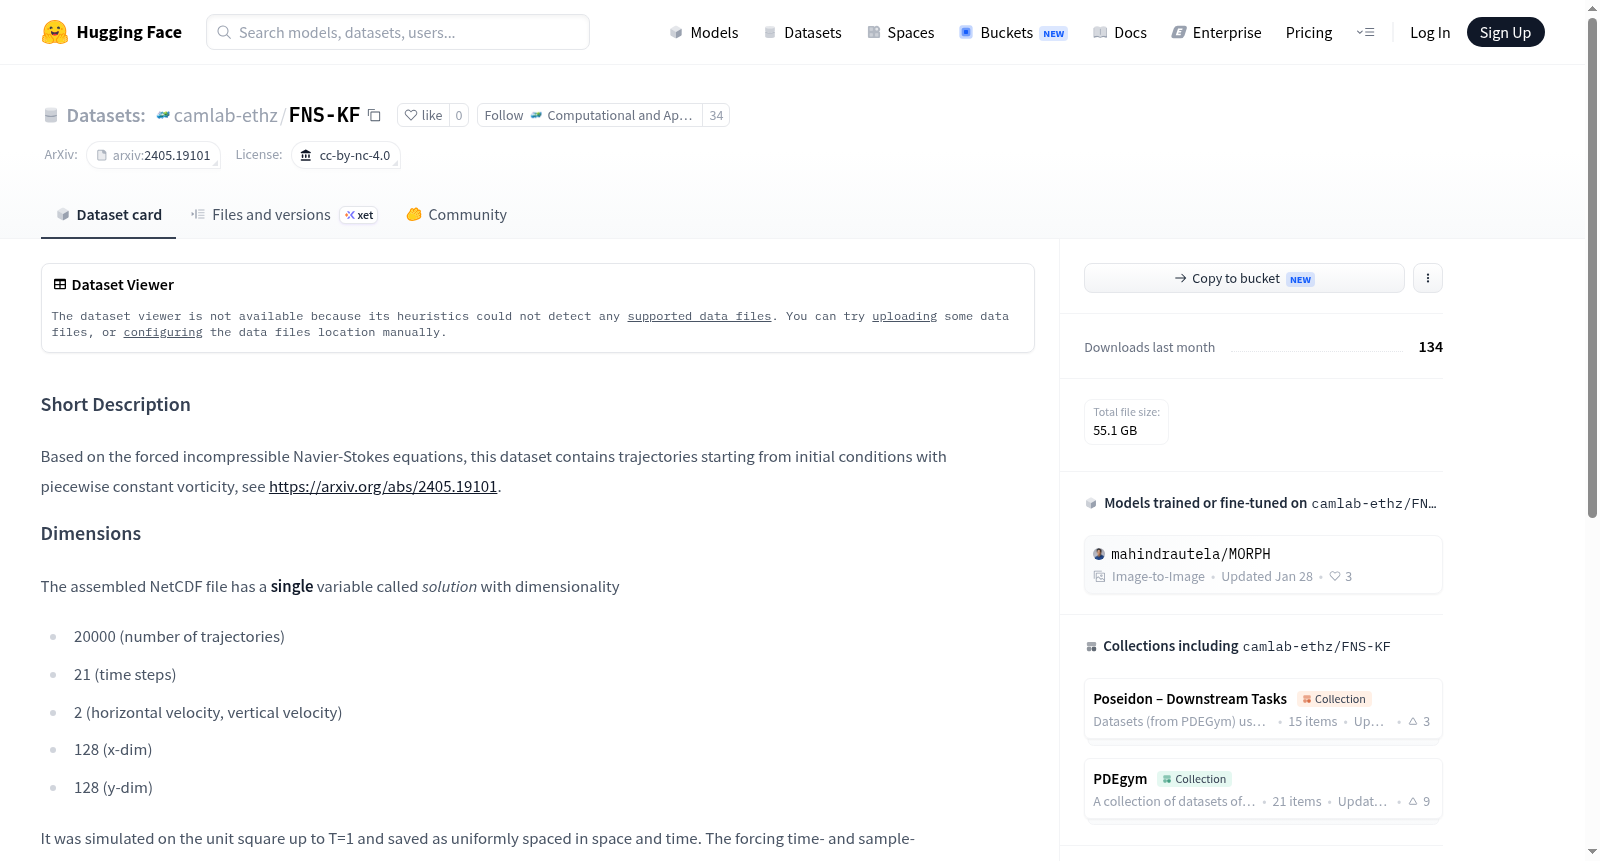The height and width of the screenshot is (861, 1600).
Task: Open the mahindrautela/MORPH model card
Action: point(1263,564)
